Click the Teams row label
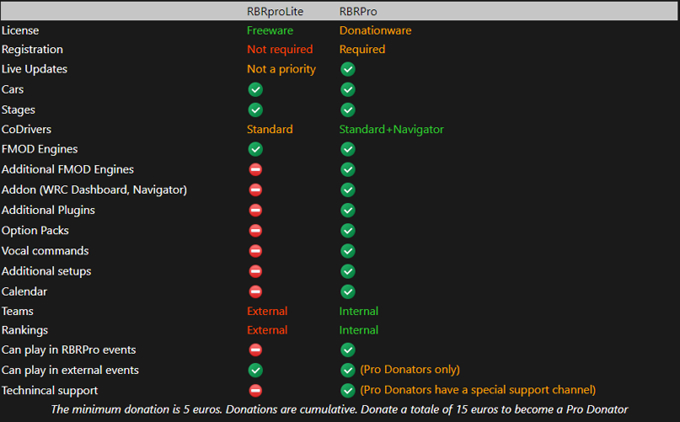Screen dimensions: 680x422 (17, 311)
